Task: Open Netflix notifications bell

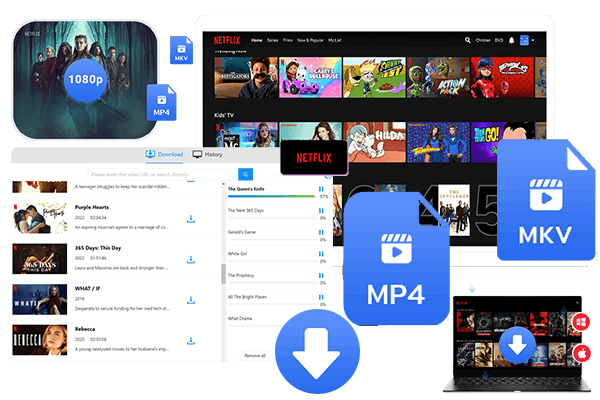Action: pos(512,40)
